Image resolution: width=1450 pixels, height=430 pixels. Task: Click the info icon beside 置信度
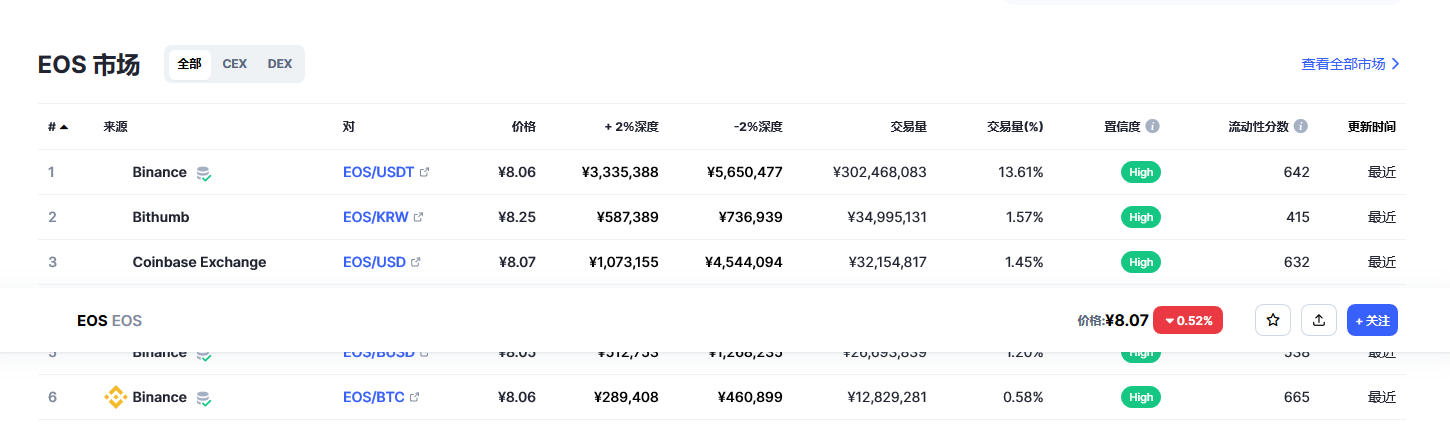point(1153,127)
